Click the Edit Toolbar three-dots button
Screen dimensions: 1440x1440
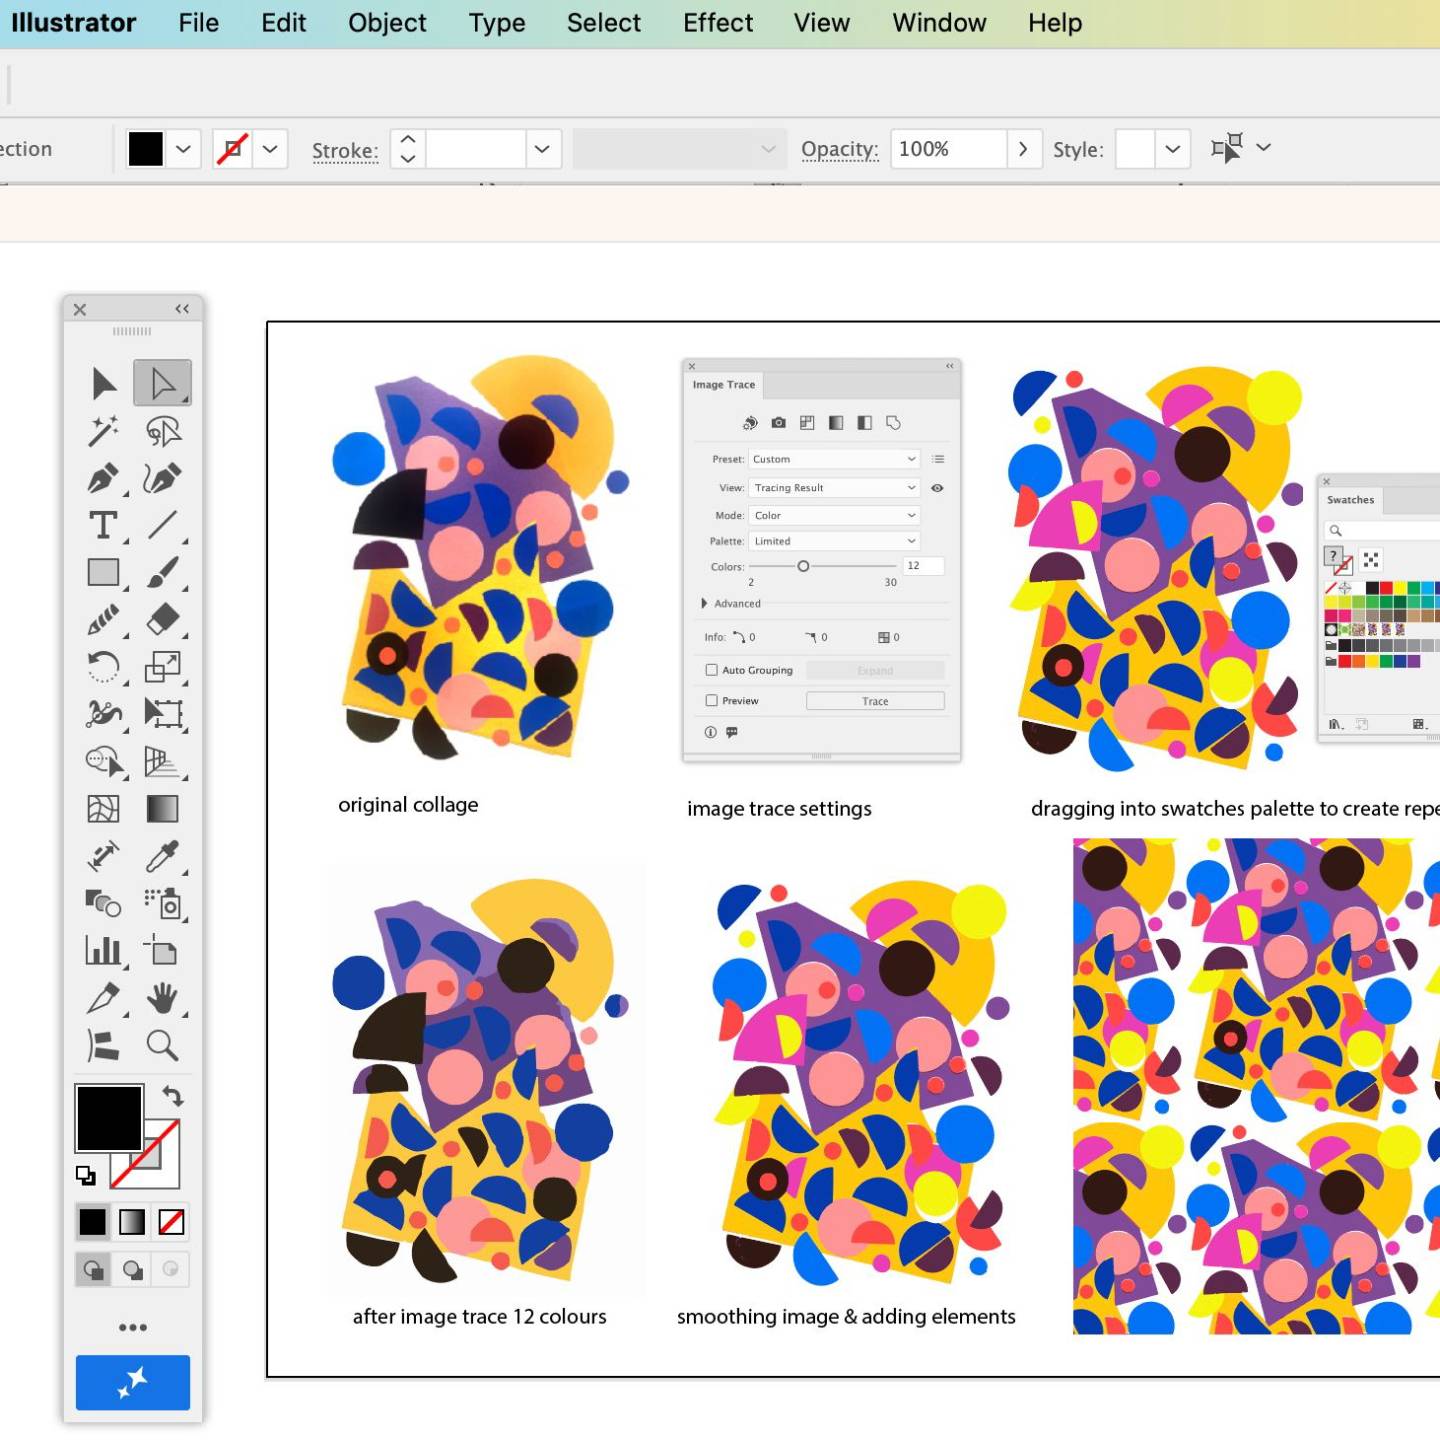click(x=133, y=1328)
